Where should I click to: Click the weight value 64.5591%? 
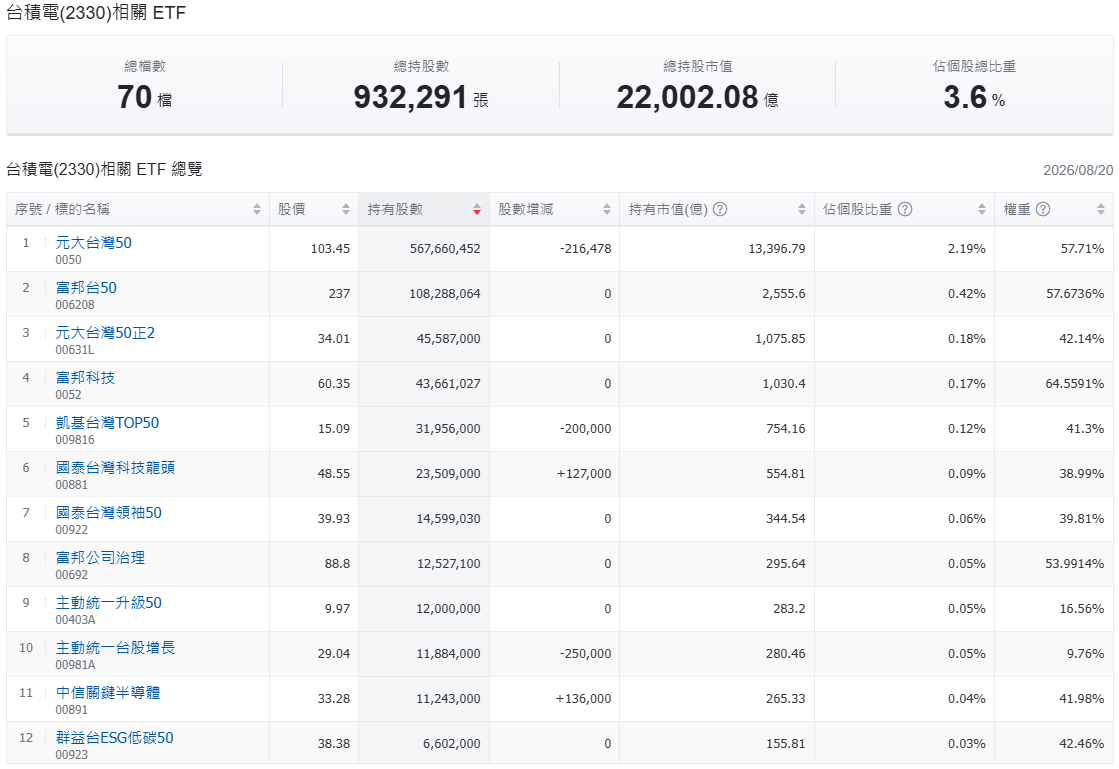click(1075, 383)
